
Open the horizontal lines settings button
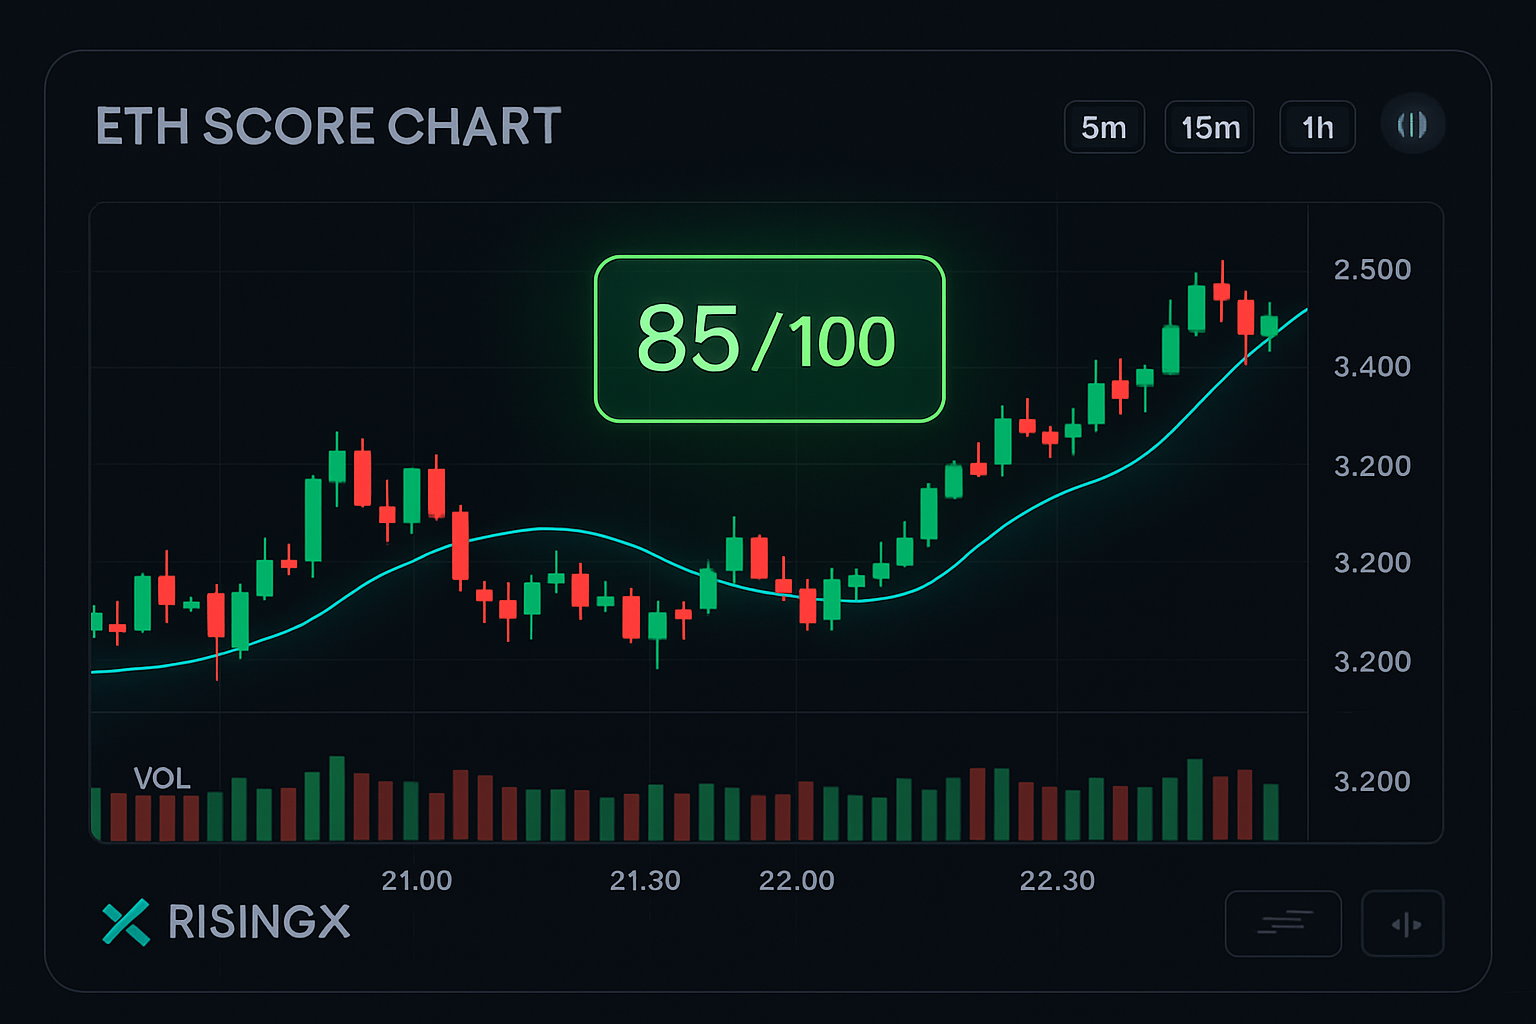pyautogui.click(x=1283, y=923)
